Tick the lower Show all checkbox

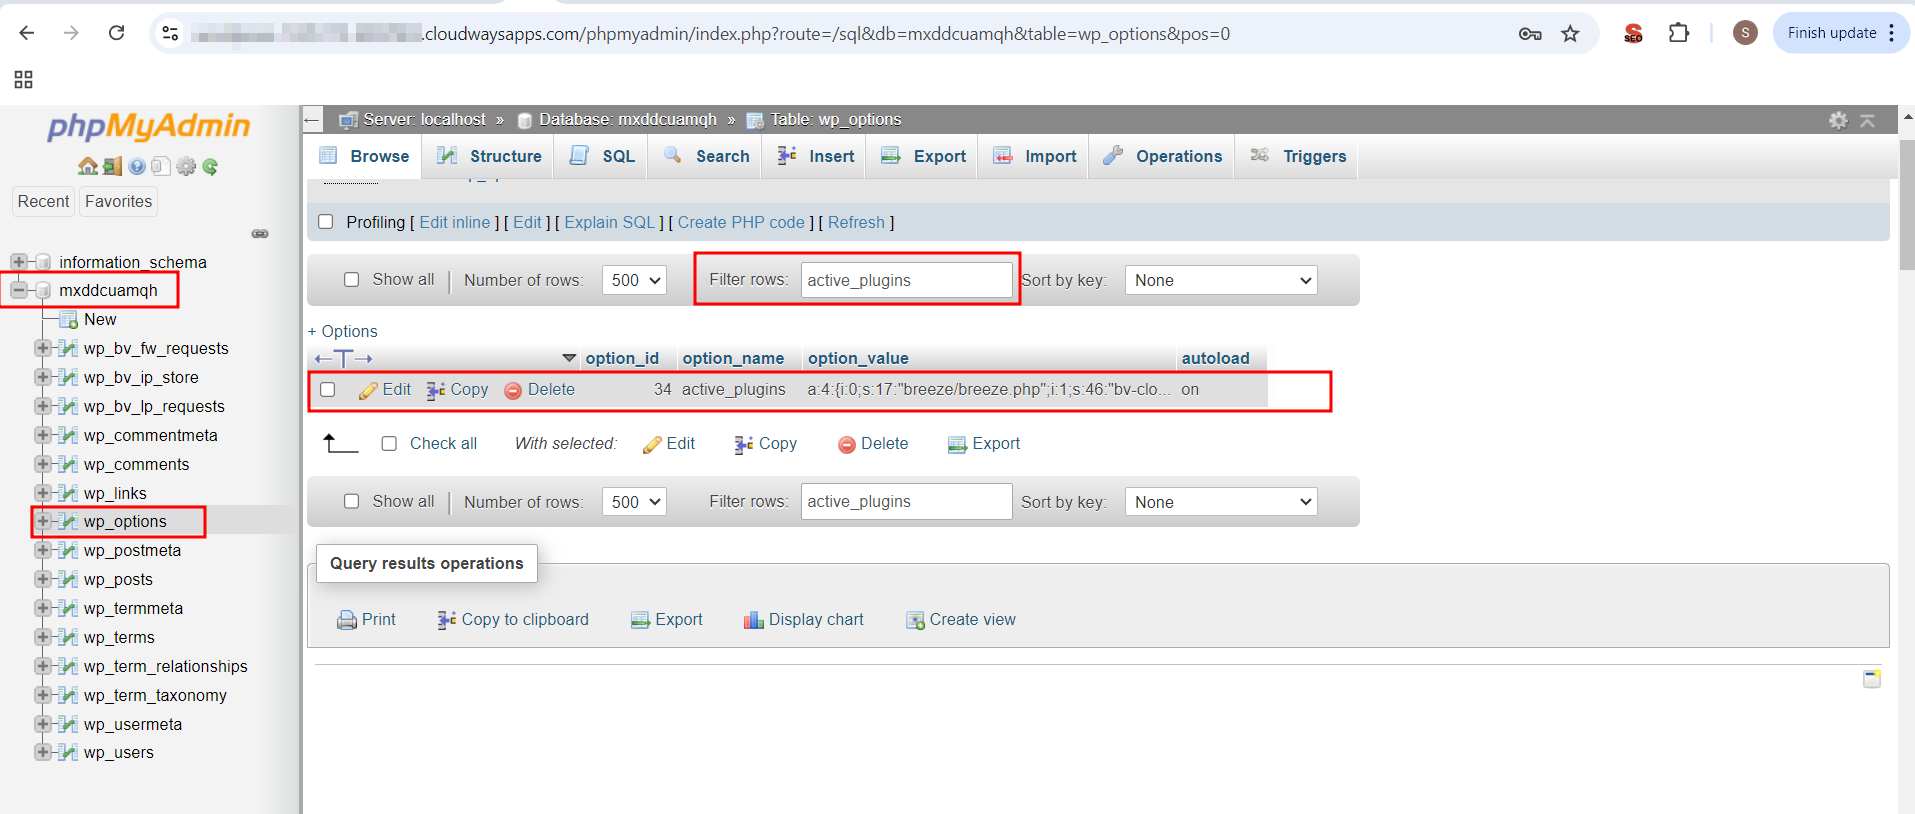click(351, 502)
